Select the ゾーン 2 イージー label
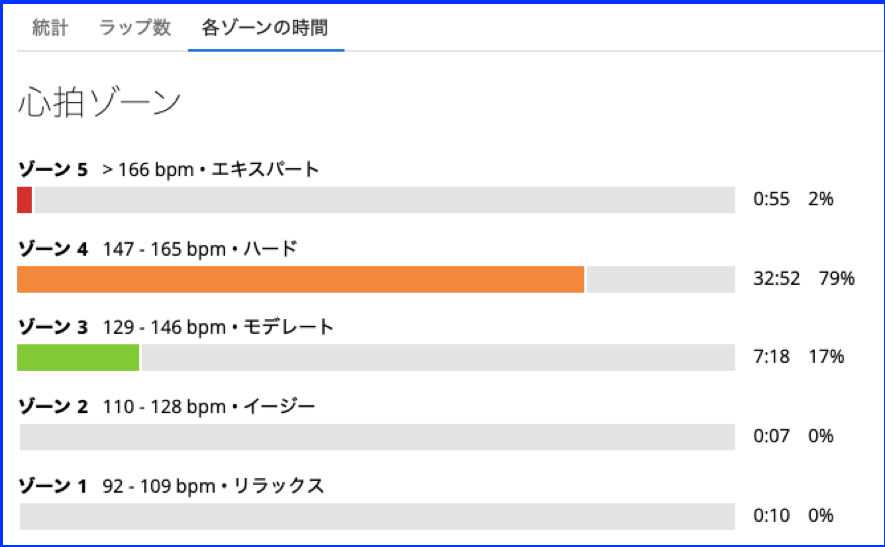The image size is (885, 547). [x=167, y=406]
